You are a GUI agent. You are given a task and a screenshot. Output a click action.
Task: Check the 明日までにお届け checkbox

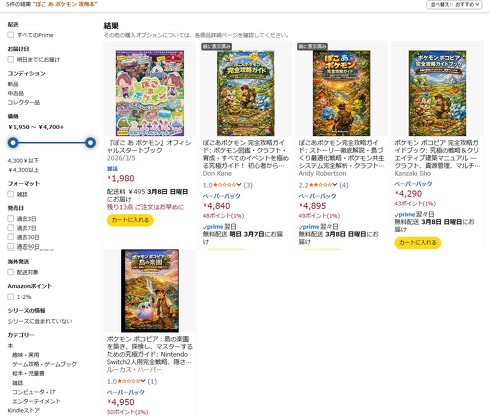11,59
